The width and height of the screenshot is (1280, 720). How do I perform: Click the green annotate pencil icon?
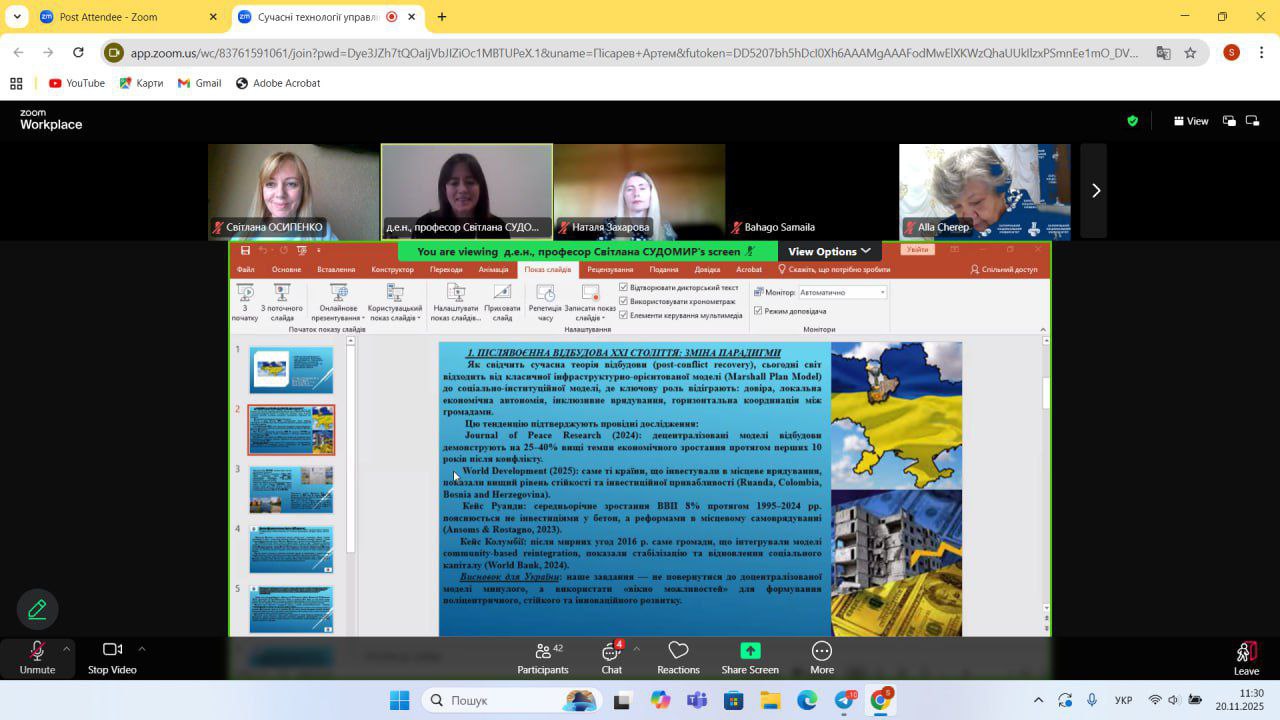point(37,609)
